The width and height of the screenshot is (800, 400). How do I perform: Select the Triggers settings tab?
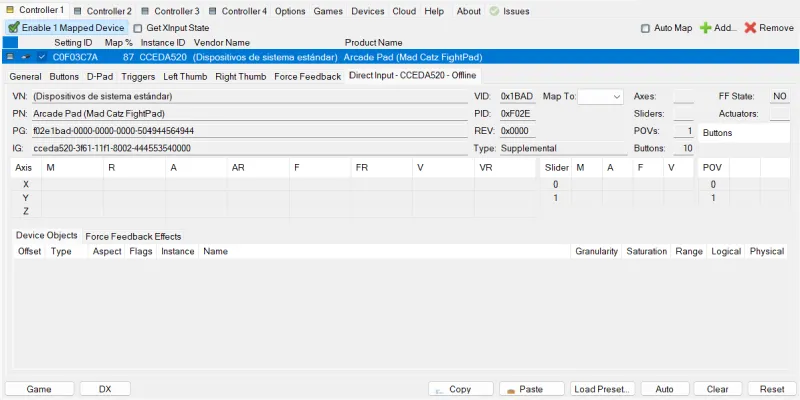click(x=138, y=77)
